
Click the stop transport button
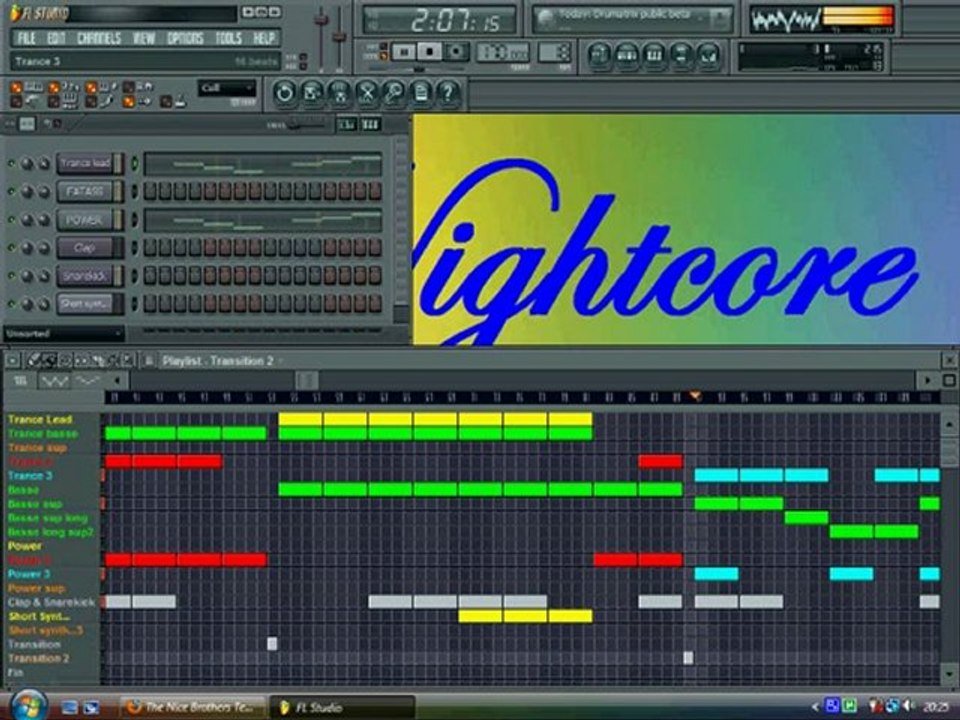coord(429,53)
